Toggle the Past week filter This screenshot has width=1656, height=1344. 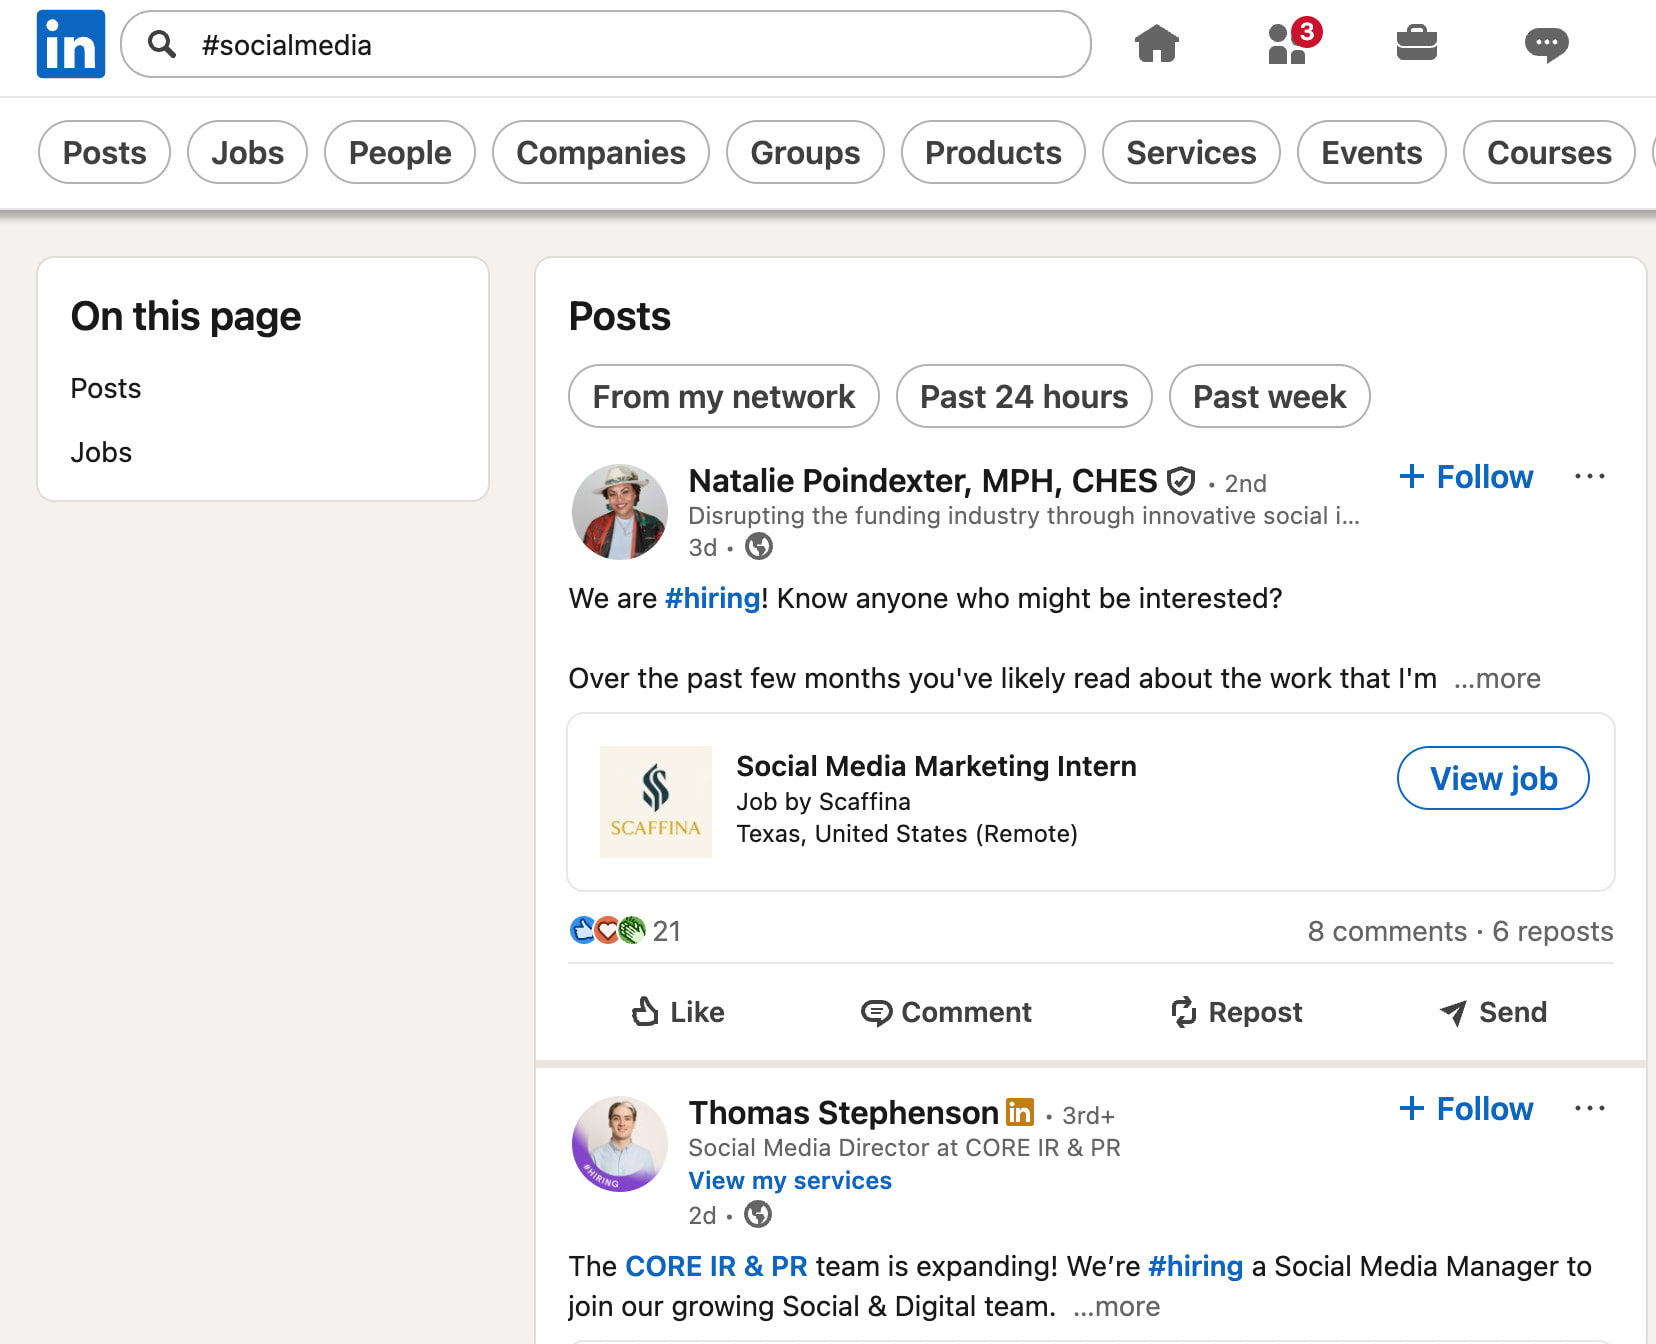tap(1269, 396)
